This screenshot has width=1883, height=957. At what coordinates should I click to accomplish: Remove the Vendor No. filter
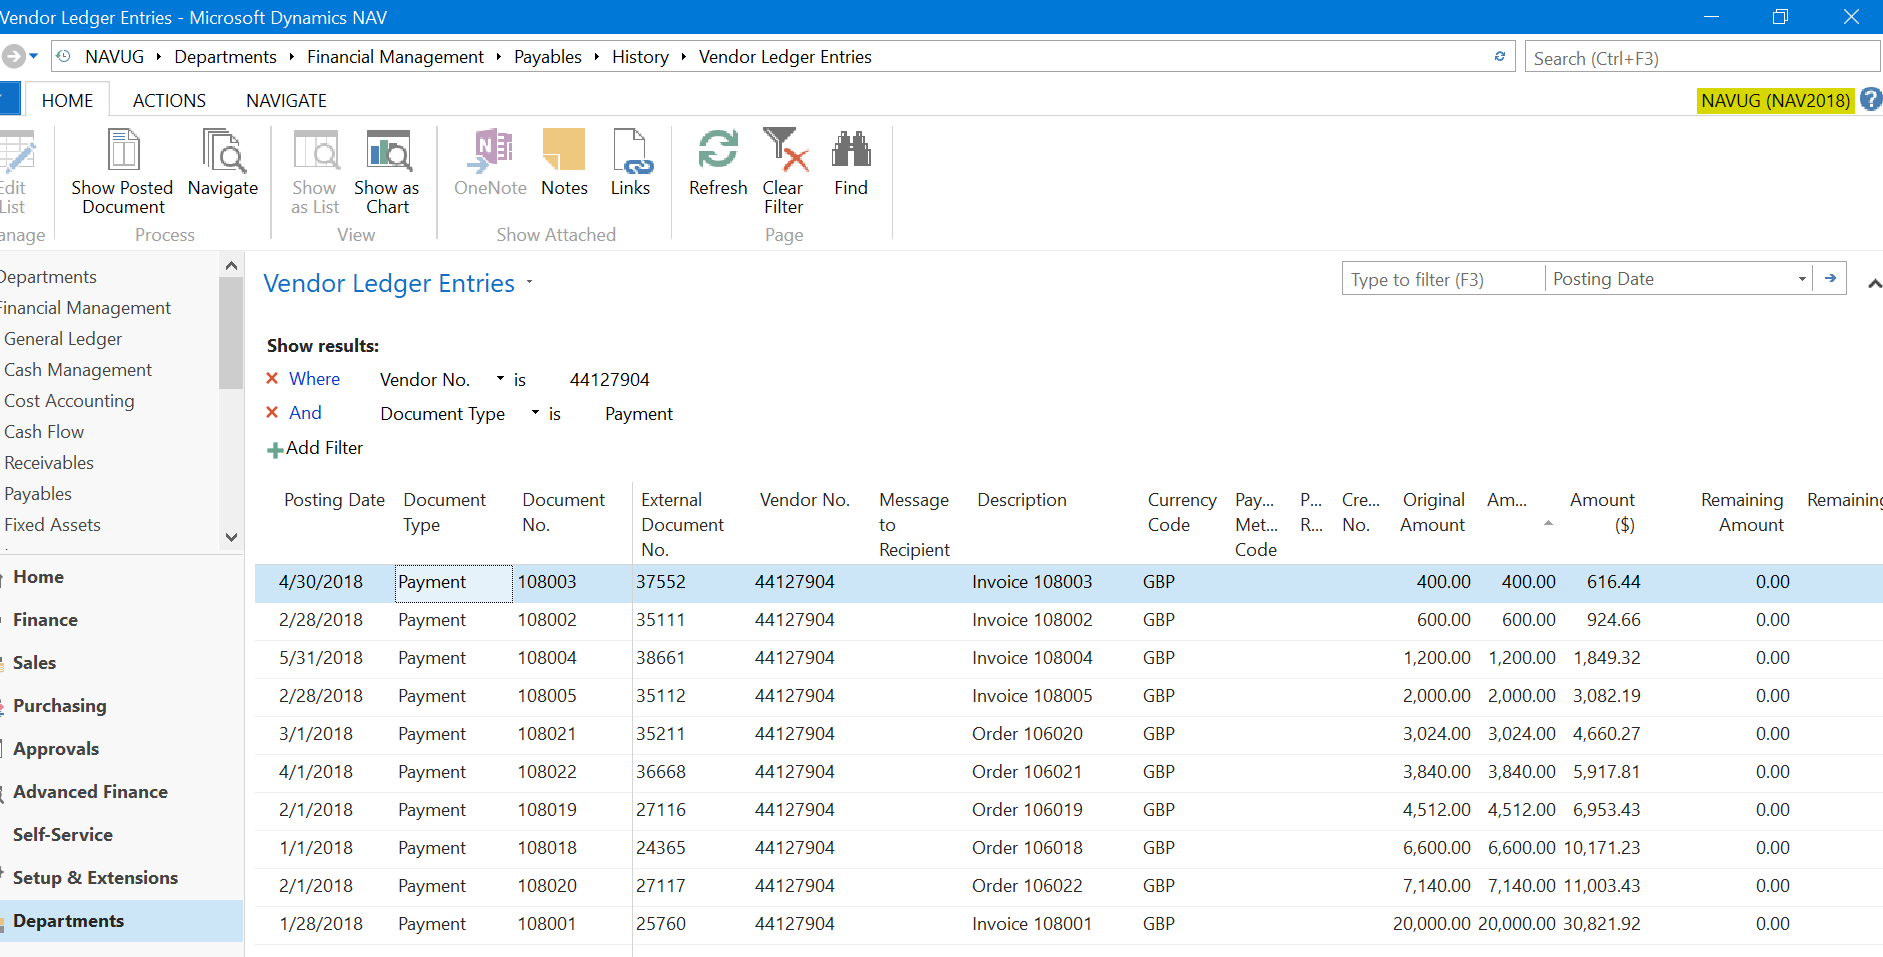(272, 379)
